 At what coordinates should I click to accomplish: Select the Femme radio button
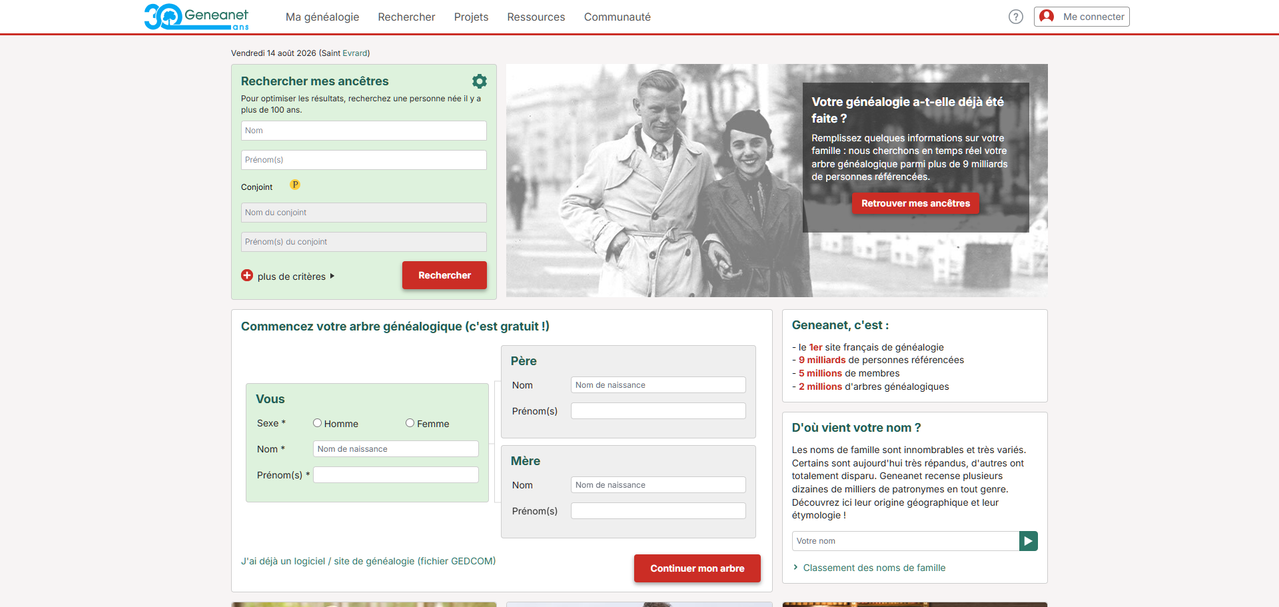pyautogui.click(x=410, y=423)
